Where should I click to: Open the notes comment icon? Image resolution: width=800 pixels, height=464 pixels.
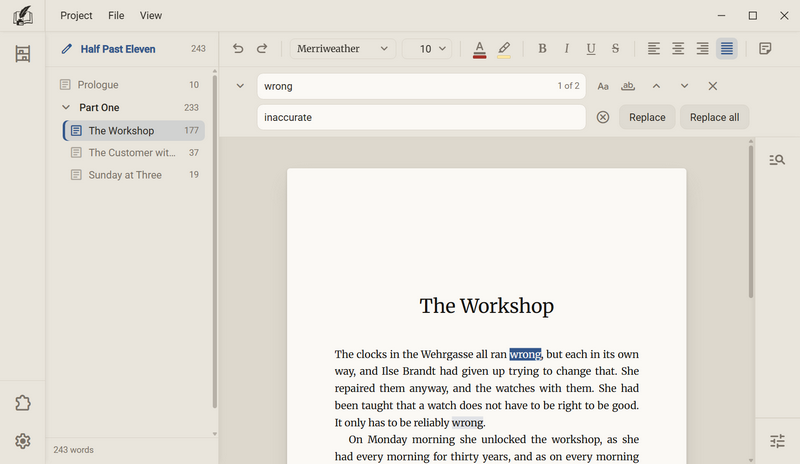(765, 48)
